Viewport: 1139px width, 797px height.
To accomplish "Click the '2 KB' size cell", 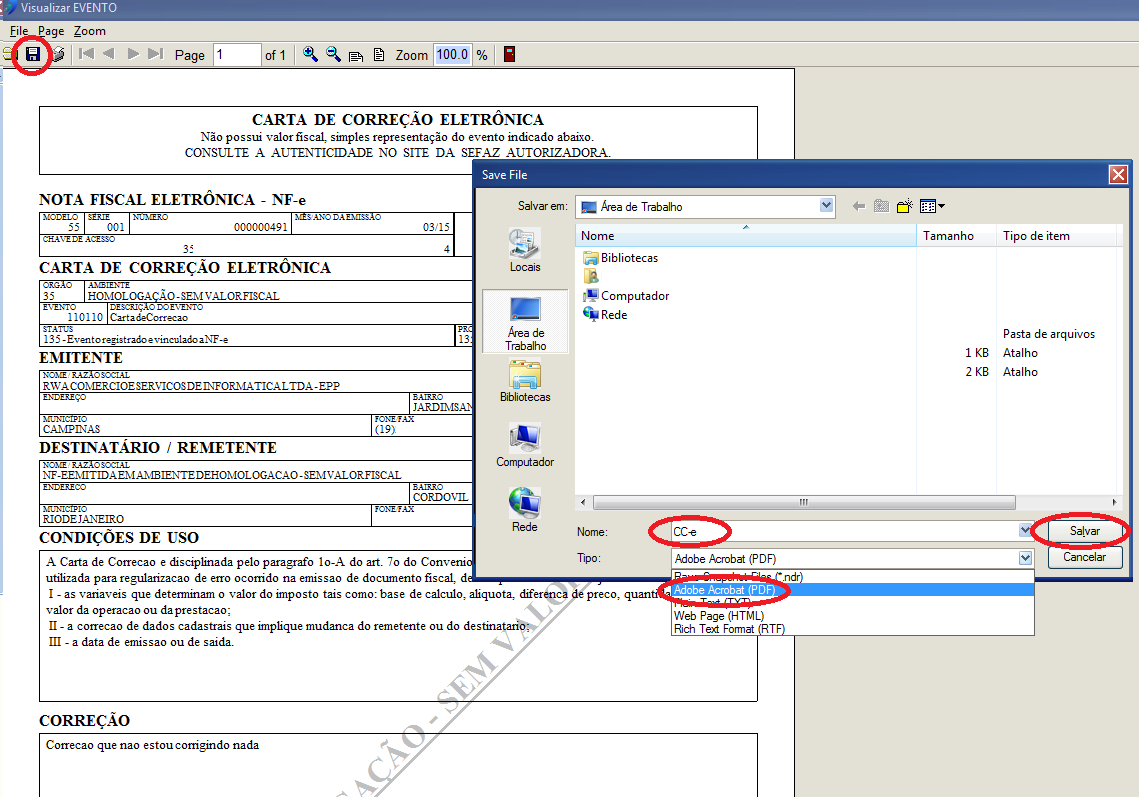I will click(976, 372).
